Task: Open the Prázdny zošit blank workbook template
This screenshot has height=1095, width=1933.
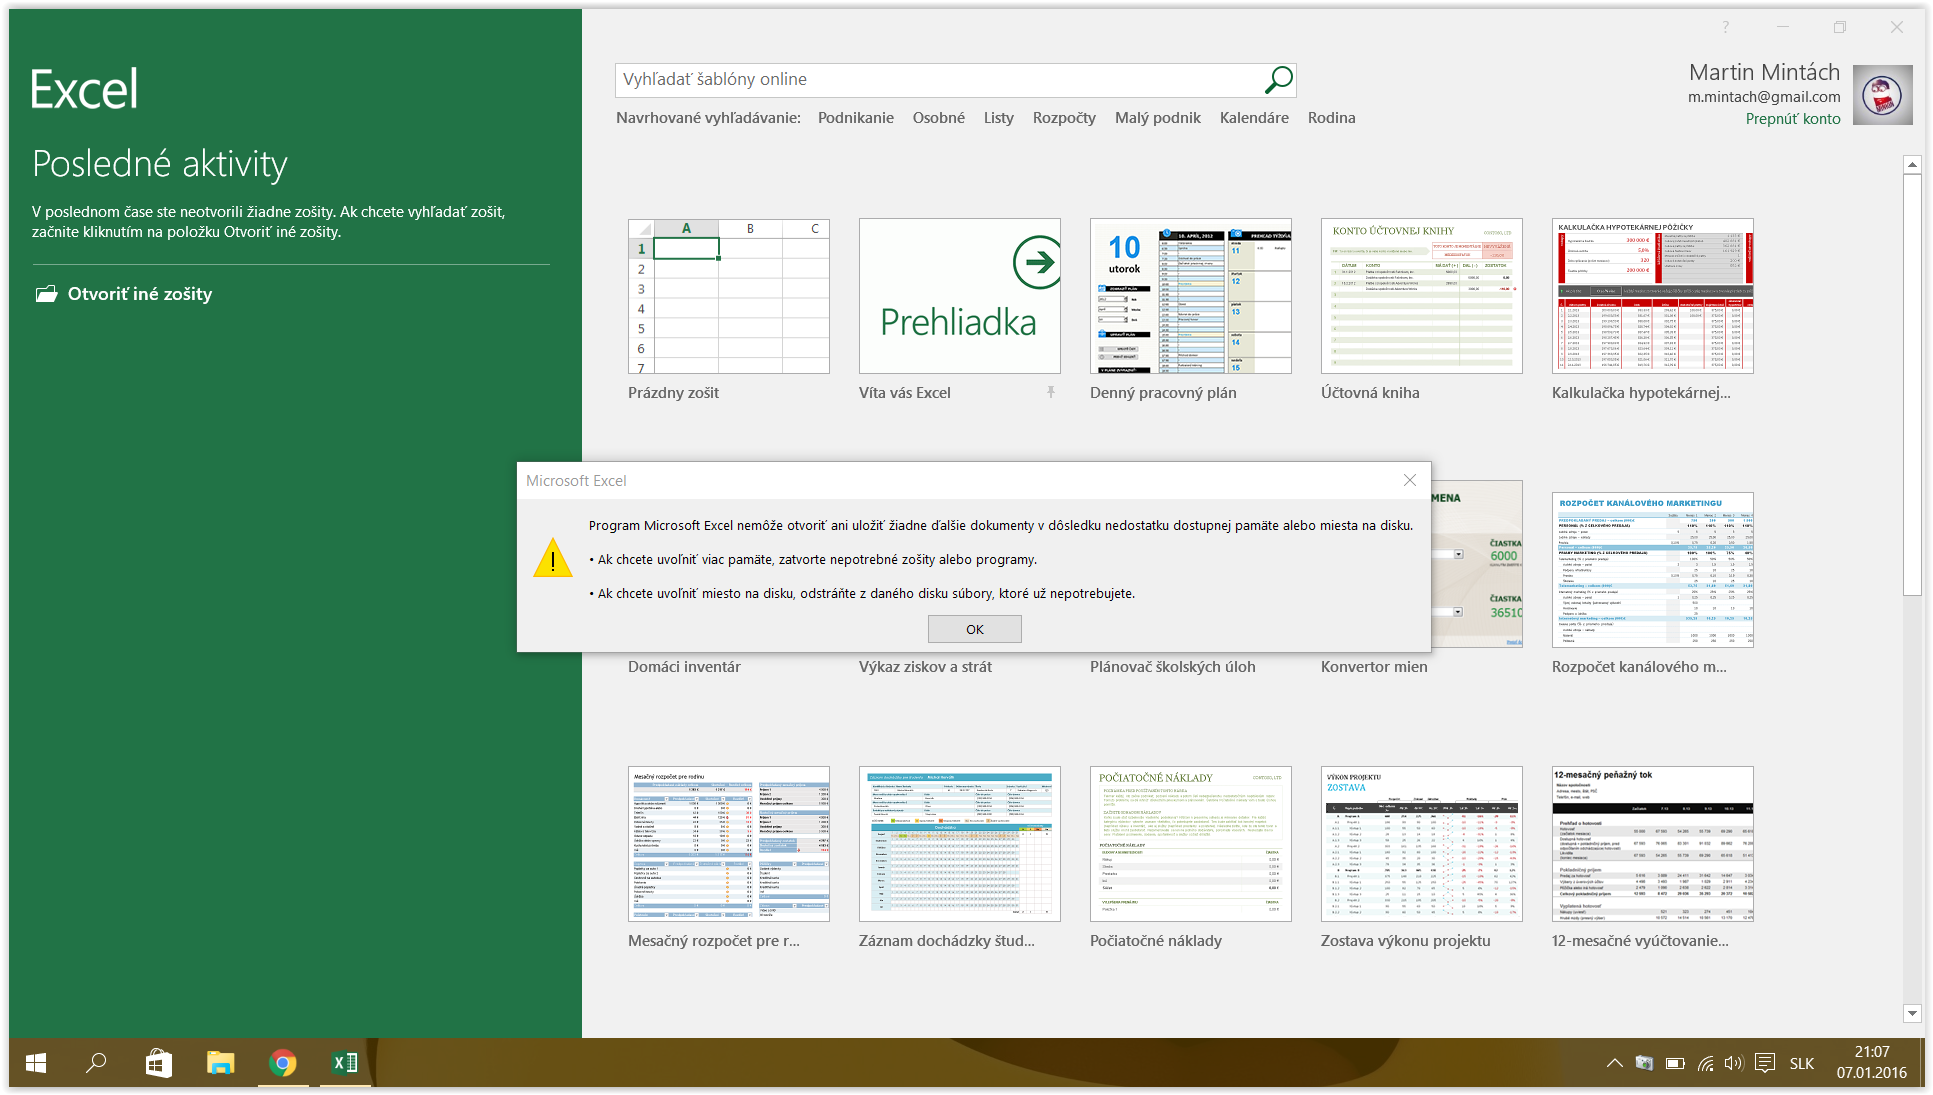Action: [728, 297]
